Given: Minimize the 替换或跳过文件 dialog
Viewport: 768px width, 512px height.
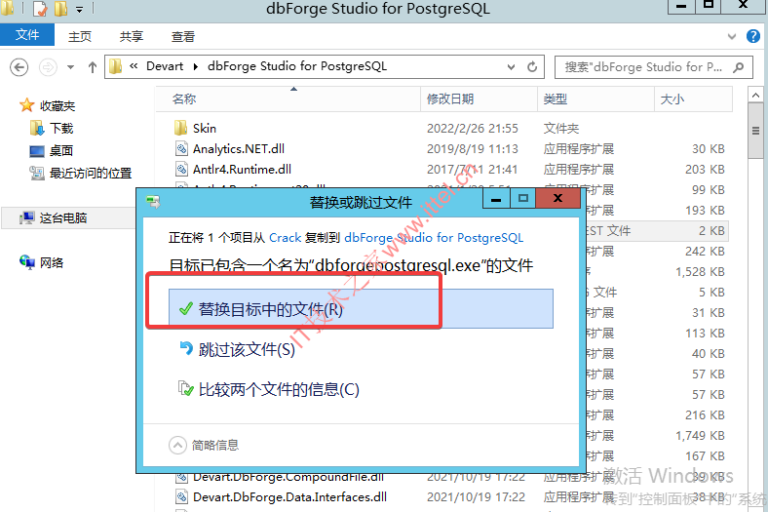Looking at the screenshot, I should point(496,198).
